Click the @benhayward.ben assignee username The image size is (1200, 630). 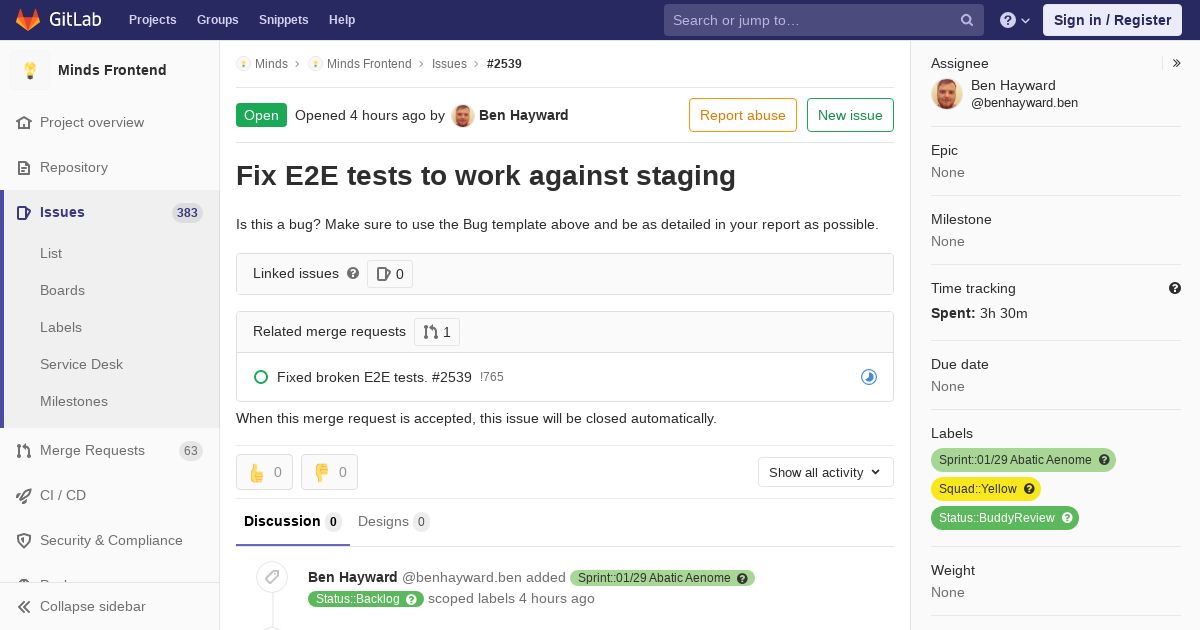[1024, 102]
